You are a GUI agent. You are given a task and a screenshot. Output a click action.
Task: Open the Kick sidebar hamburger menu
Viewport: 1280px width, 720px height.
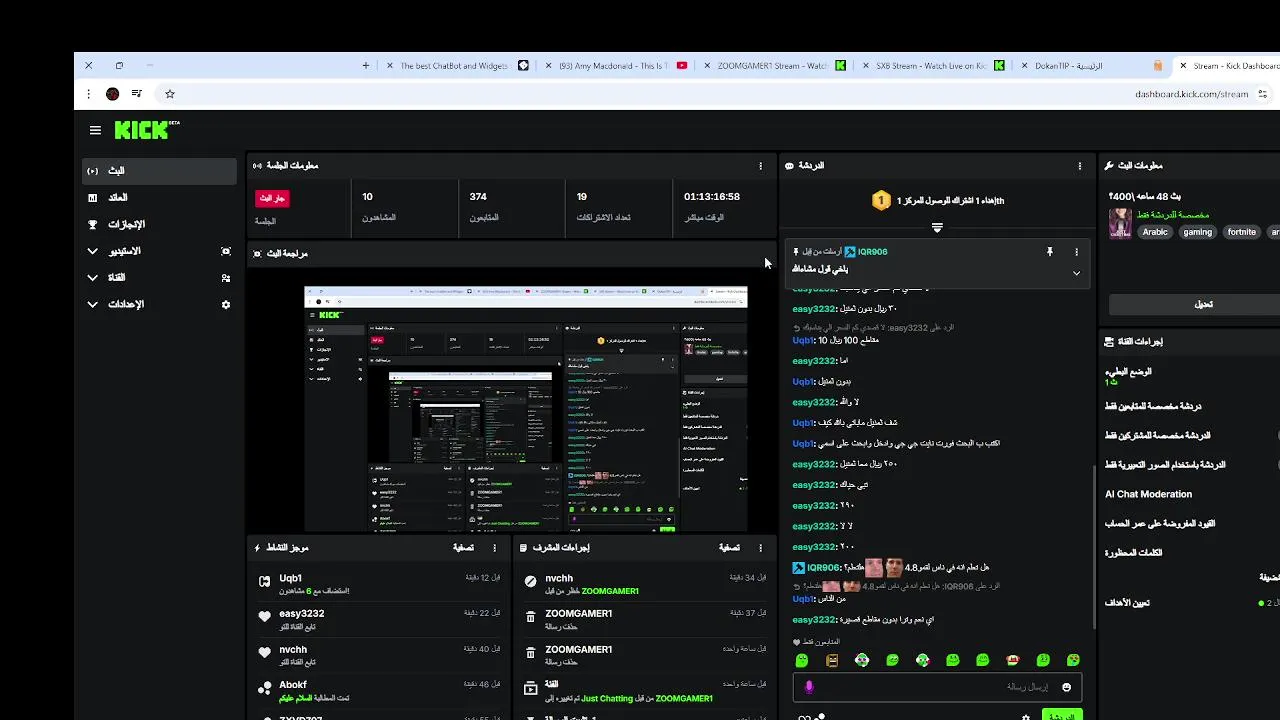pyautogui.click(x=95, y=130)
